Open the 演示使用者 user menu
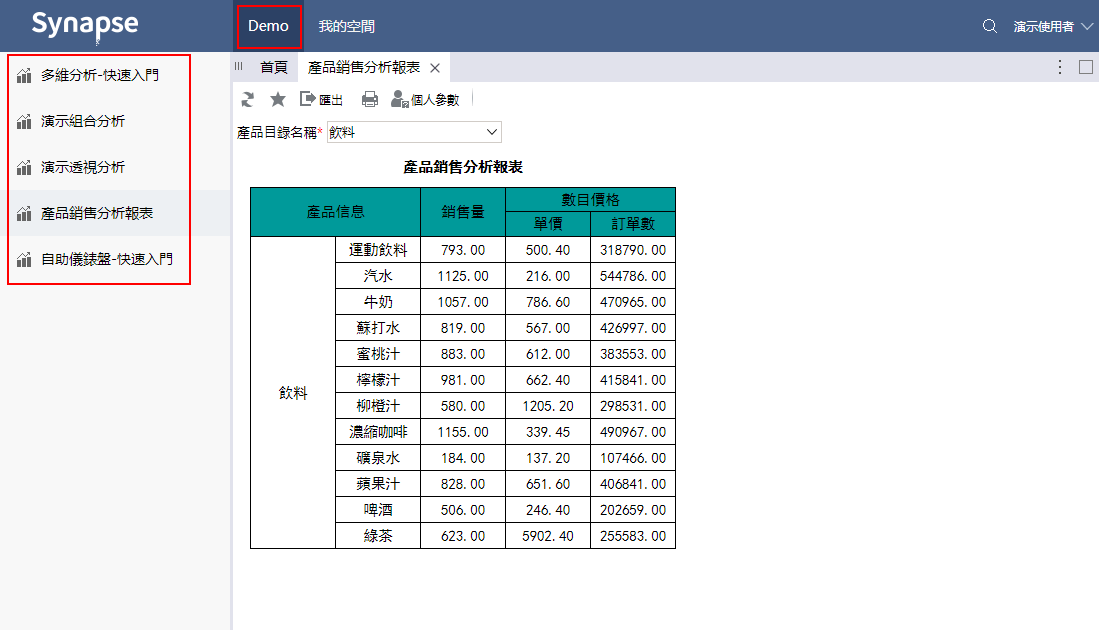Viewport: 1099px width, 630px height. (1053, 26)
